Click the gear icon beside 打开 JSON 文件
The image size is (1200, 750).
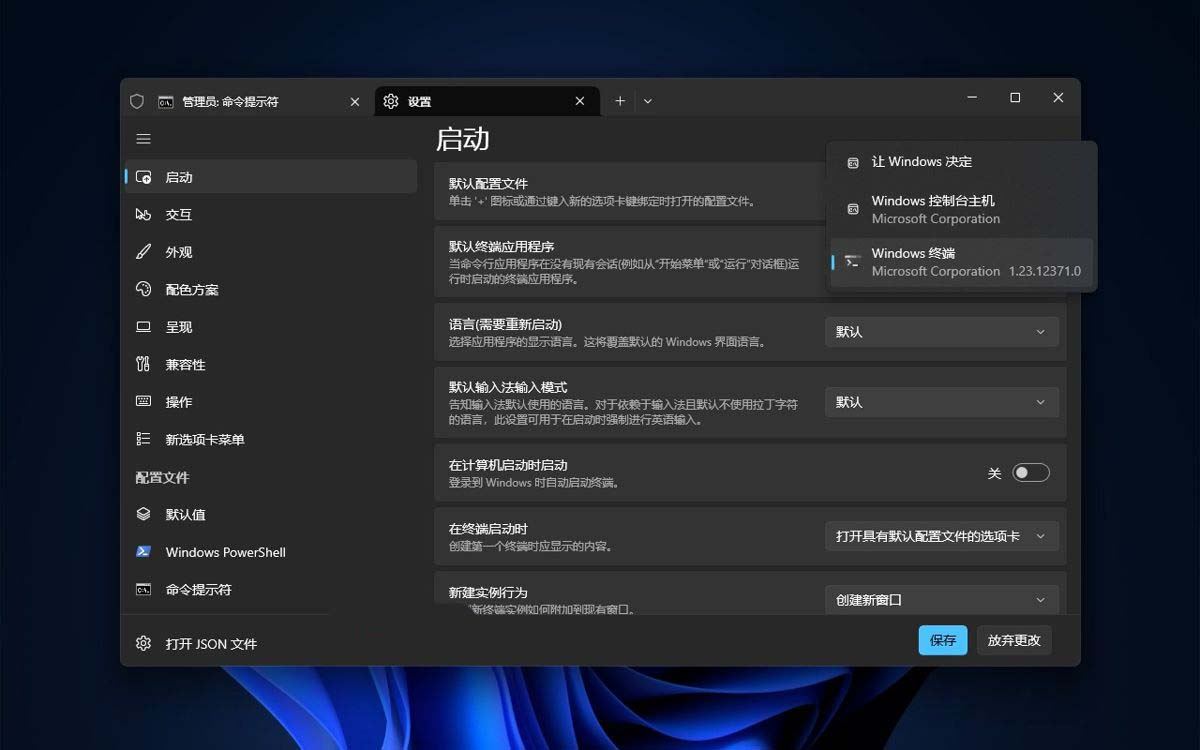(x=144, y=643)
